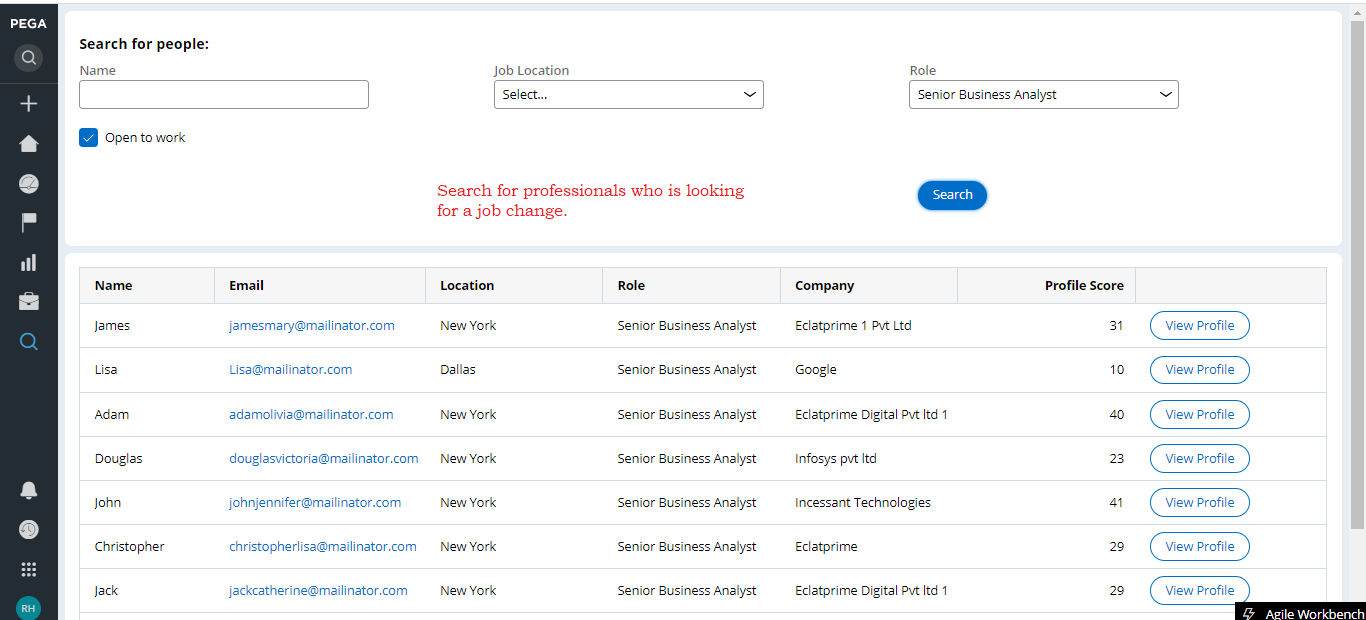Open the apps grid launcher icon

(x=29, y=569)
